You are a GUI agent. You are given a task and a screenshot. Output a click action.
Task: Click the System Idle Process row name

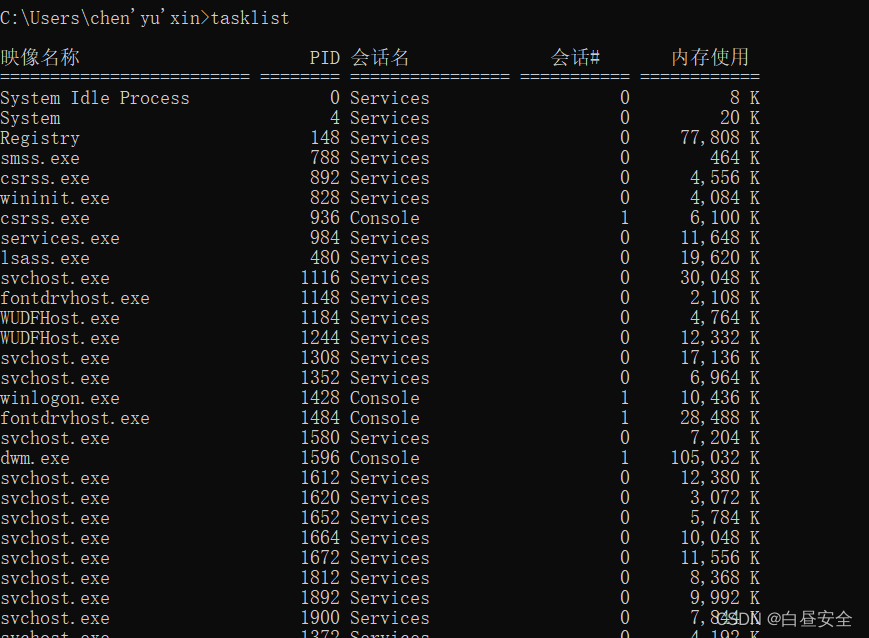[95, 98]
